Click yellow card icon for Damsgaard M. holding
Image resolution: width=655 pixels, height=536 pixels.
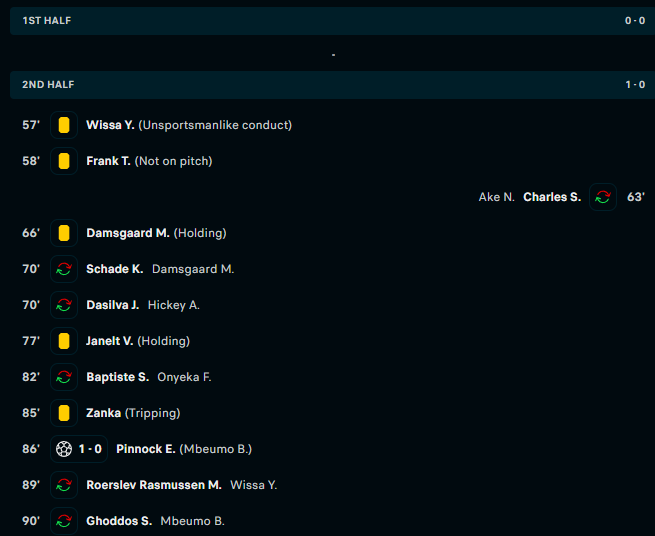(64, 233)
